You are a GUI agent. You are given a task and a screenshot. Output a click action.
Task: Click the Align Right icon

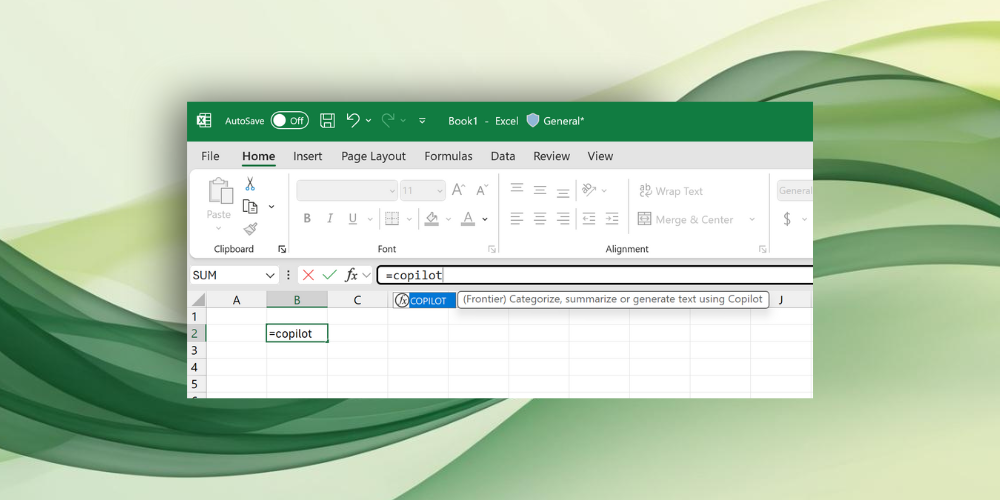[x=562, y=219]
